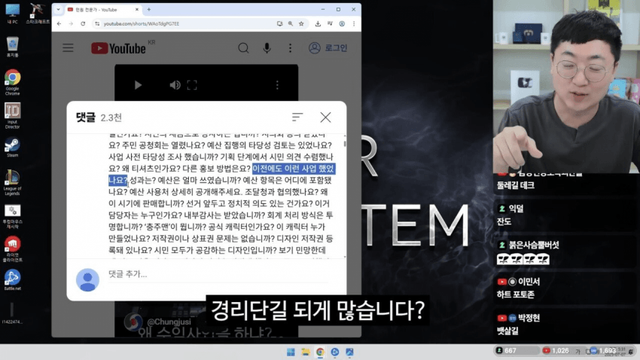Open the gear-icon desktop shortcut below League
Screen dimensions: 640x360
[13, 216]
